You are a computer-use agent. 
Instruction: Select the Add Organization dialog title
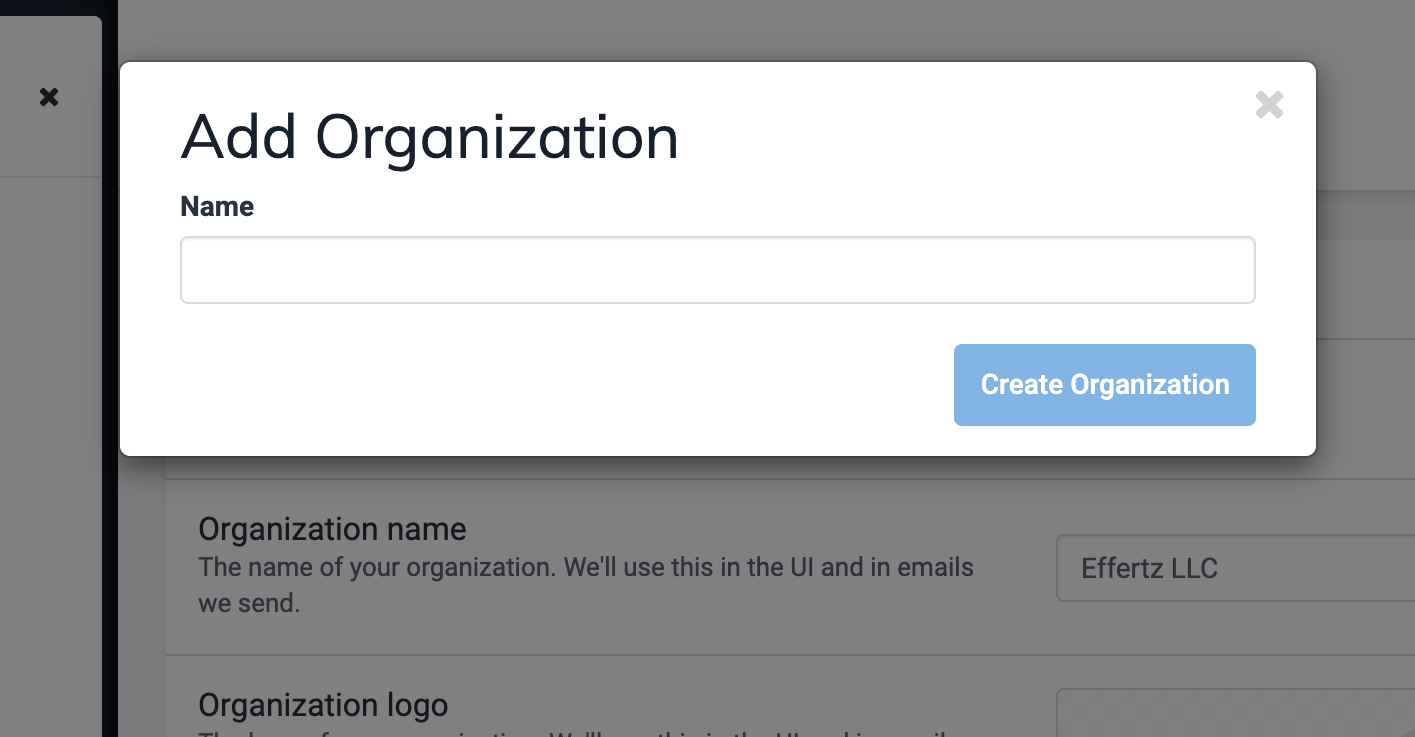point(429,137)
